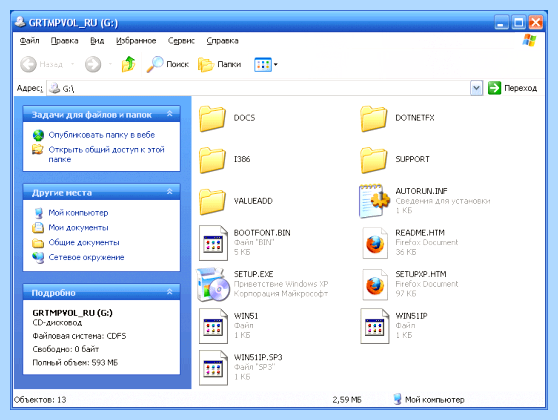Open the Back history dropdown arrow
The width and height of the screenshot is (558, 420).
point(72,64)
